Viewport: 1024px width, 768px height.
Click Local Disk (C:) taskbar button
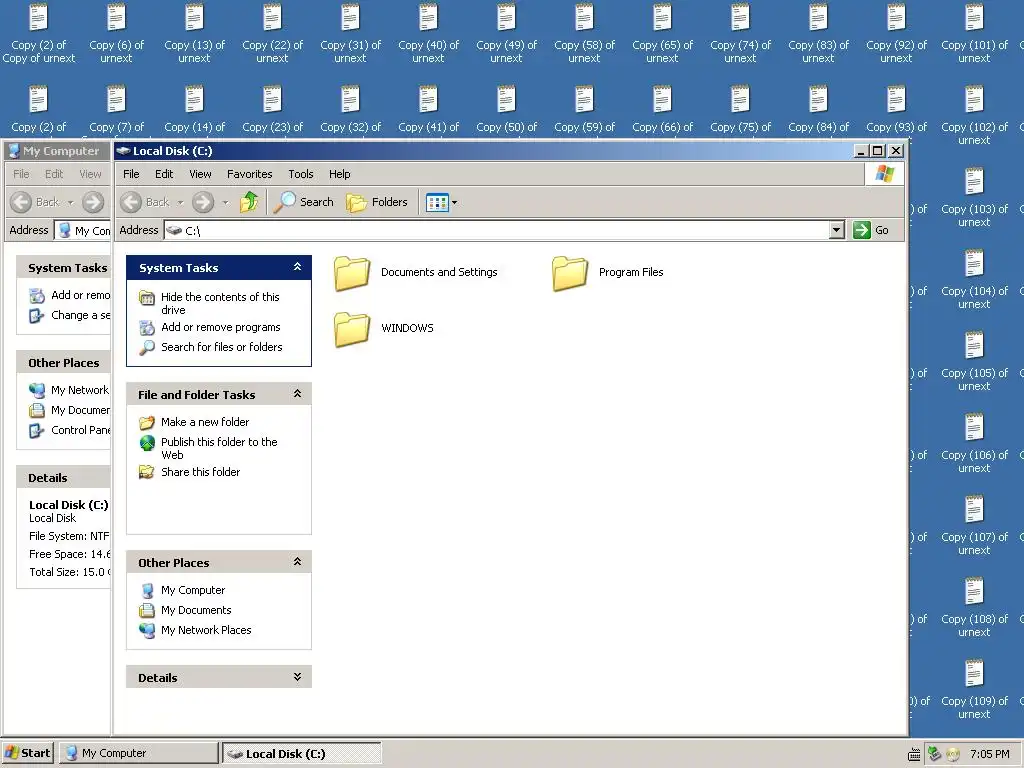[302, 753]
